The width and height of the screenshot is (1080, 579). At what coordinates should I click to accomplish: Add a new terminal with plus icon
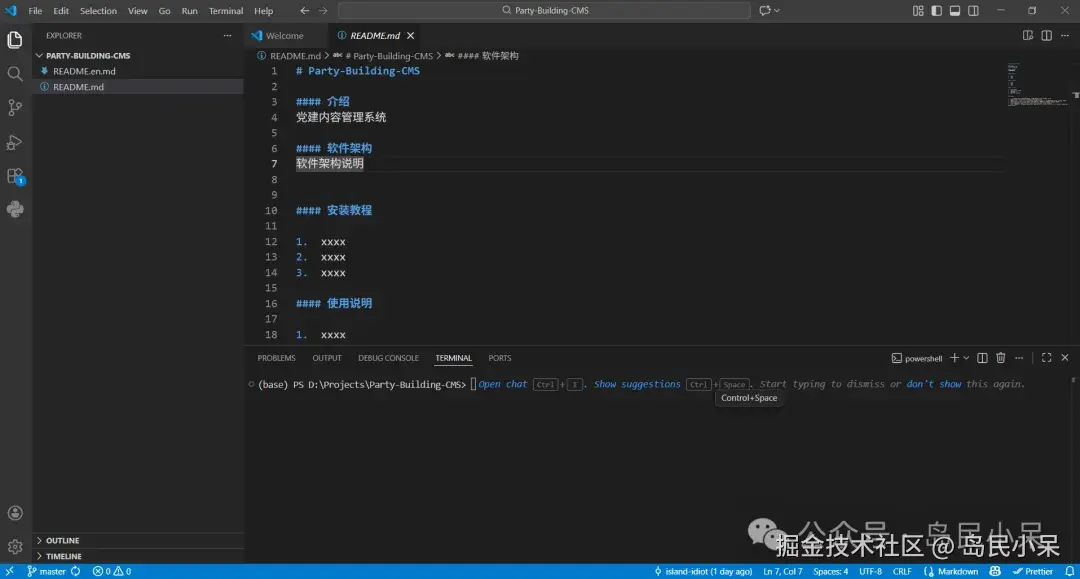pos(954,358)
